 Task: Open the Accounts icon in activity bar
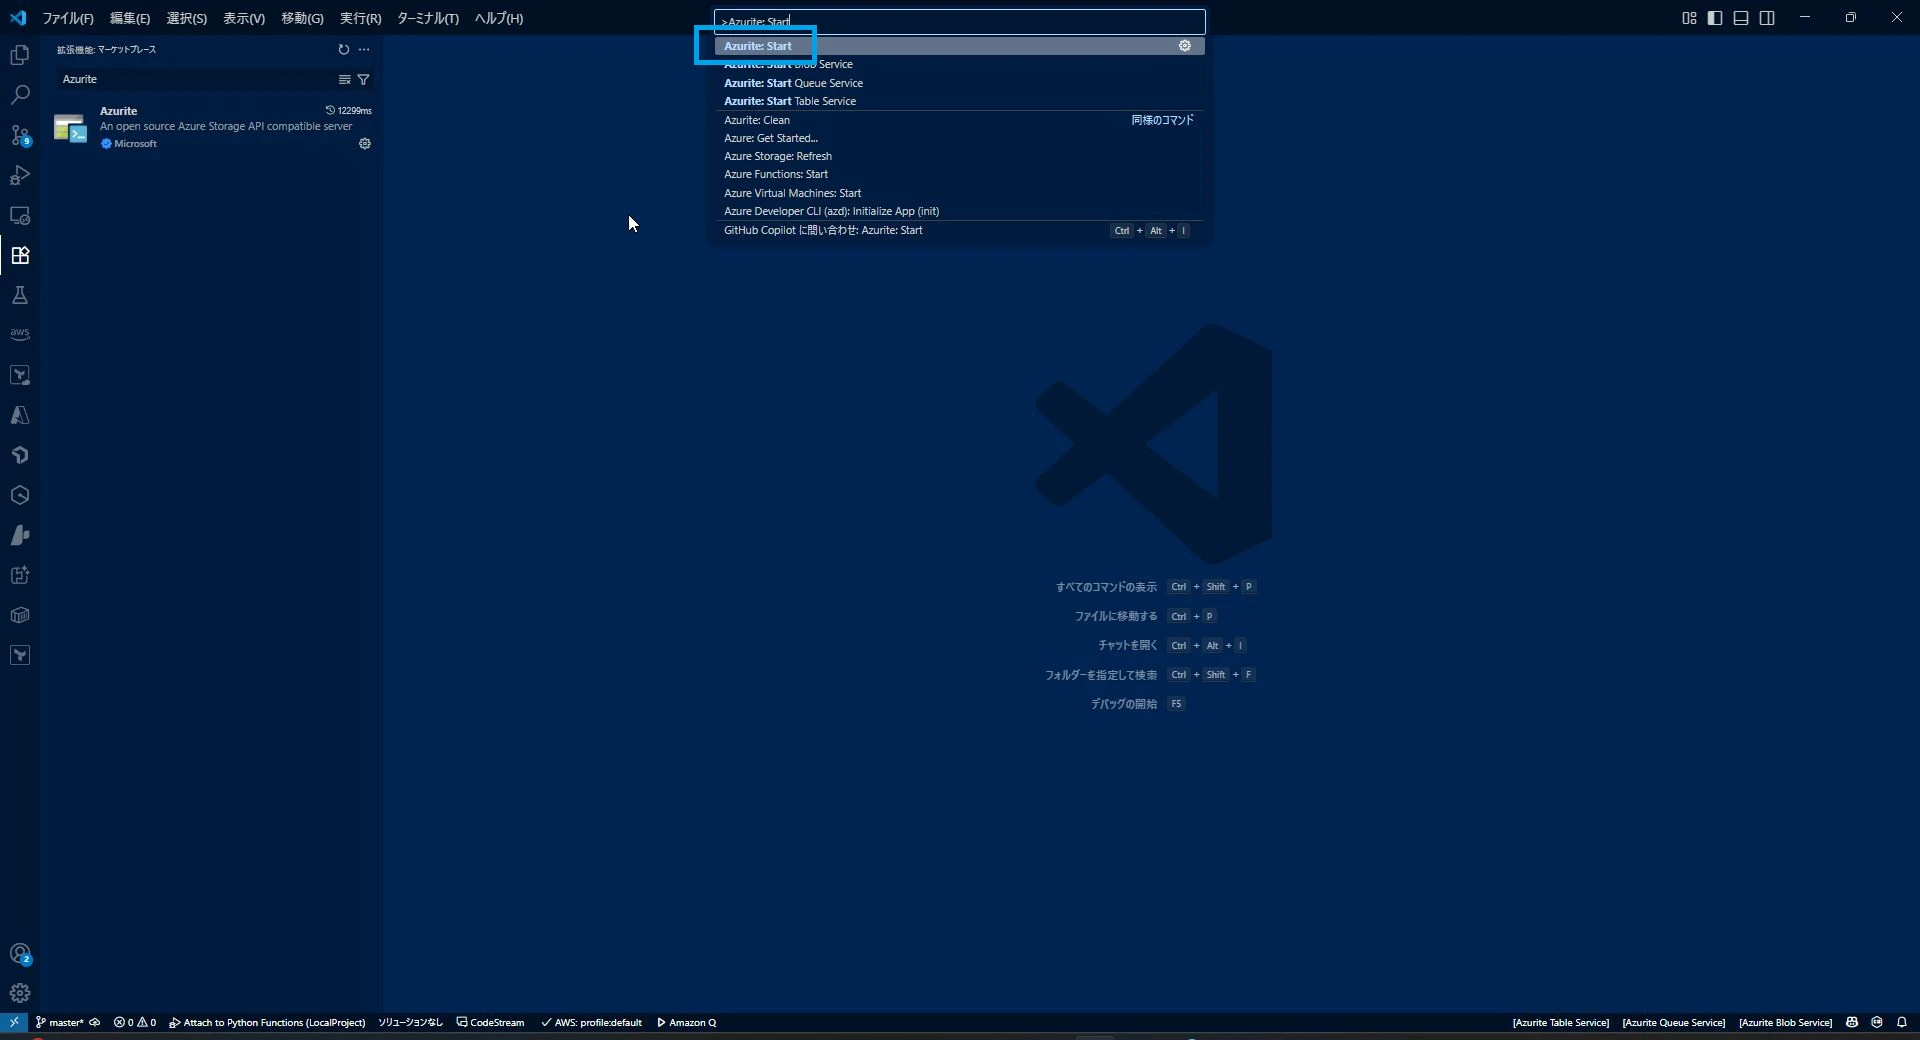[20, 954]
